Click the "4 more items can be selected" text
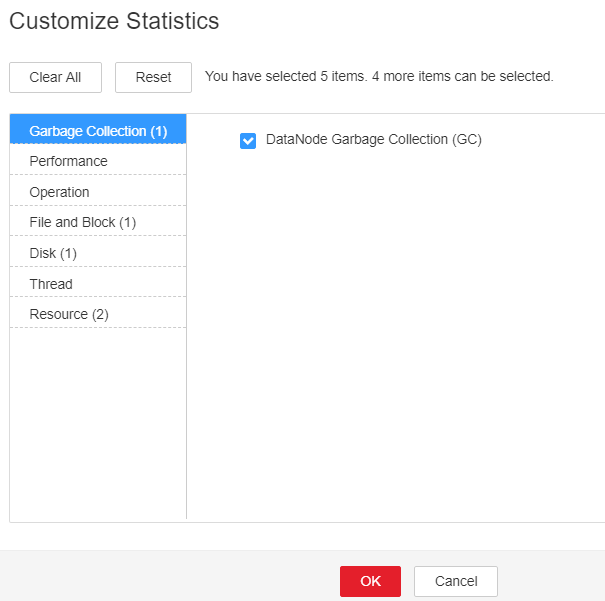Screen dimensions: 605x601 pos(463,76)
